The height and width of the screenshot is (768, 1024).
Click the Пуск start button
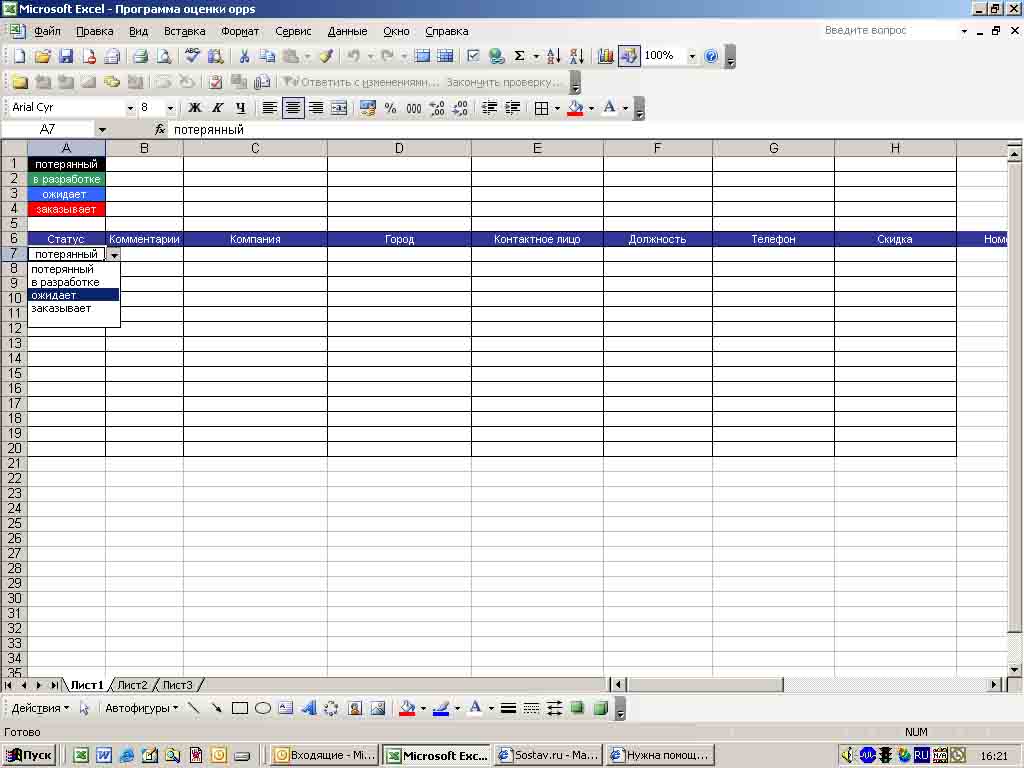coord(30,755)
